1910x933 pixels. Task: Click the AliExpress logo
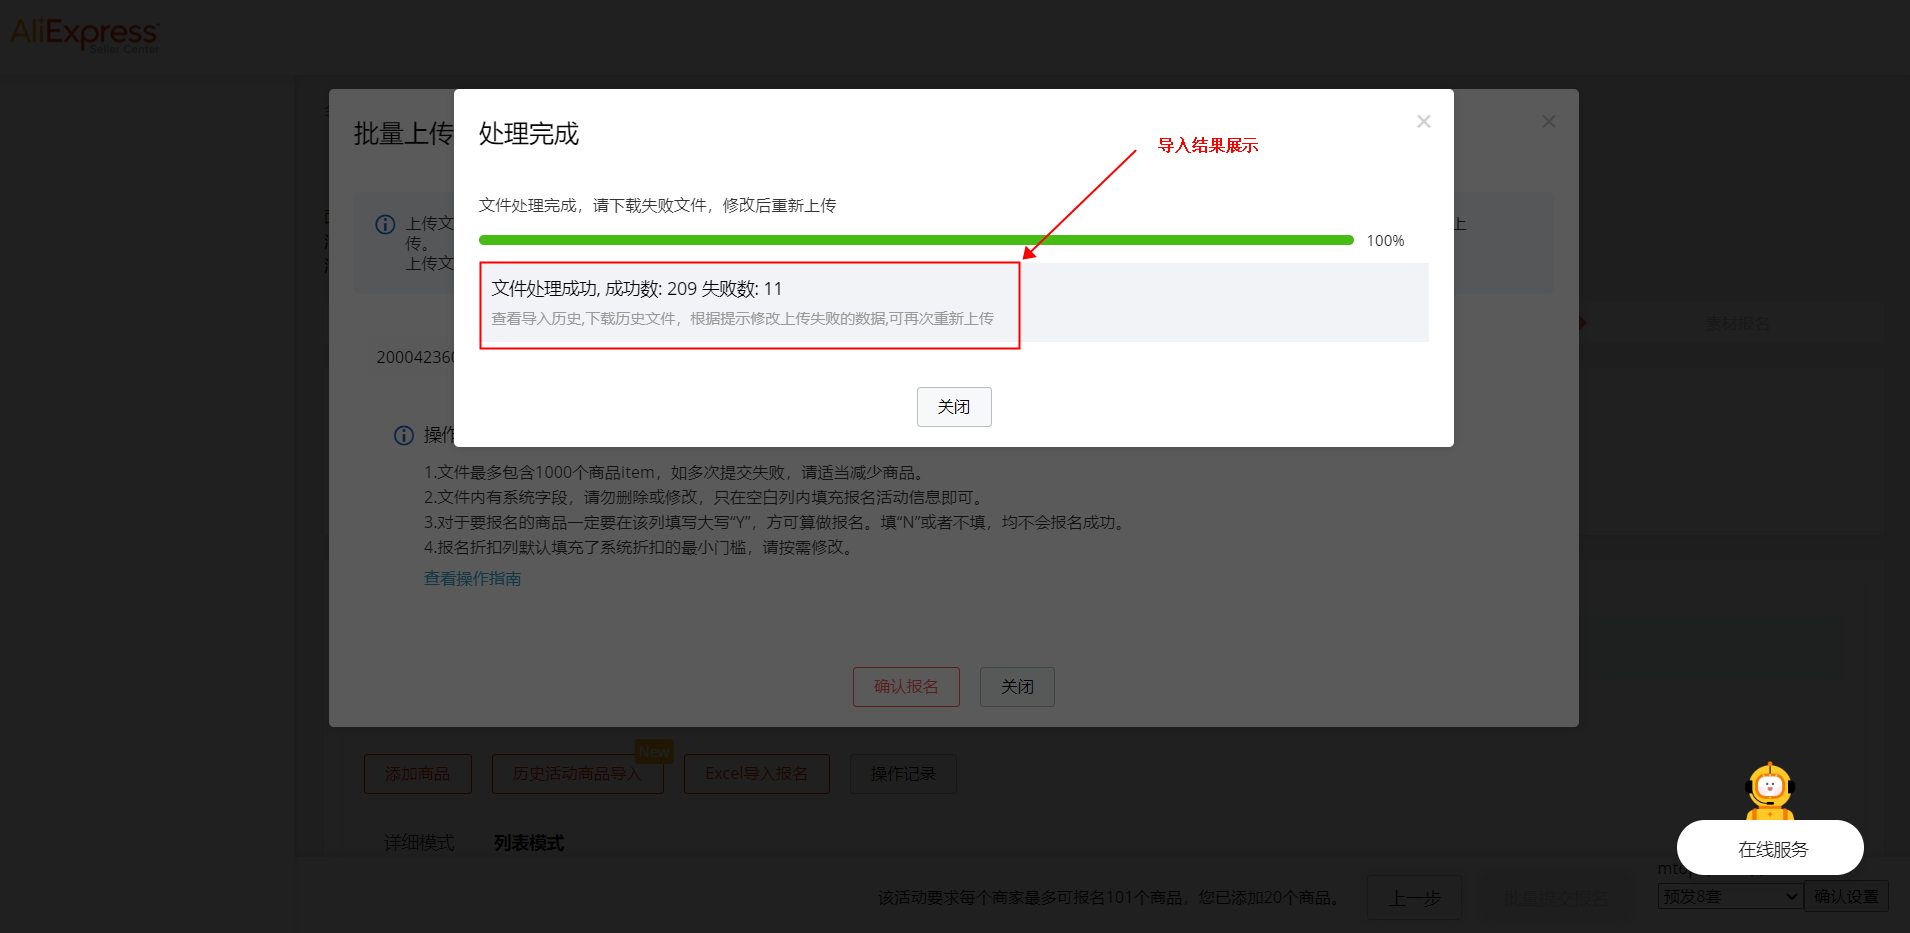coord(84,34)
